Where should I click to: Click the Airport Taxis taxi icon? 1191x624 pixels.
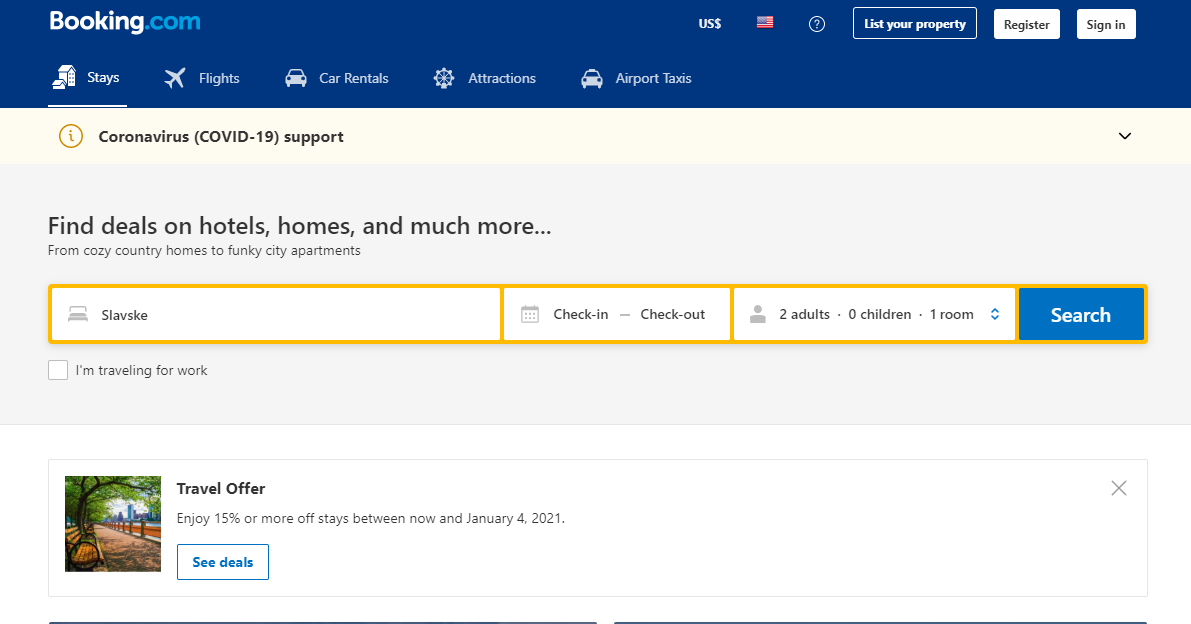592,78
